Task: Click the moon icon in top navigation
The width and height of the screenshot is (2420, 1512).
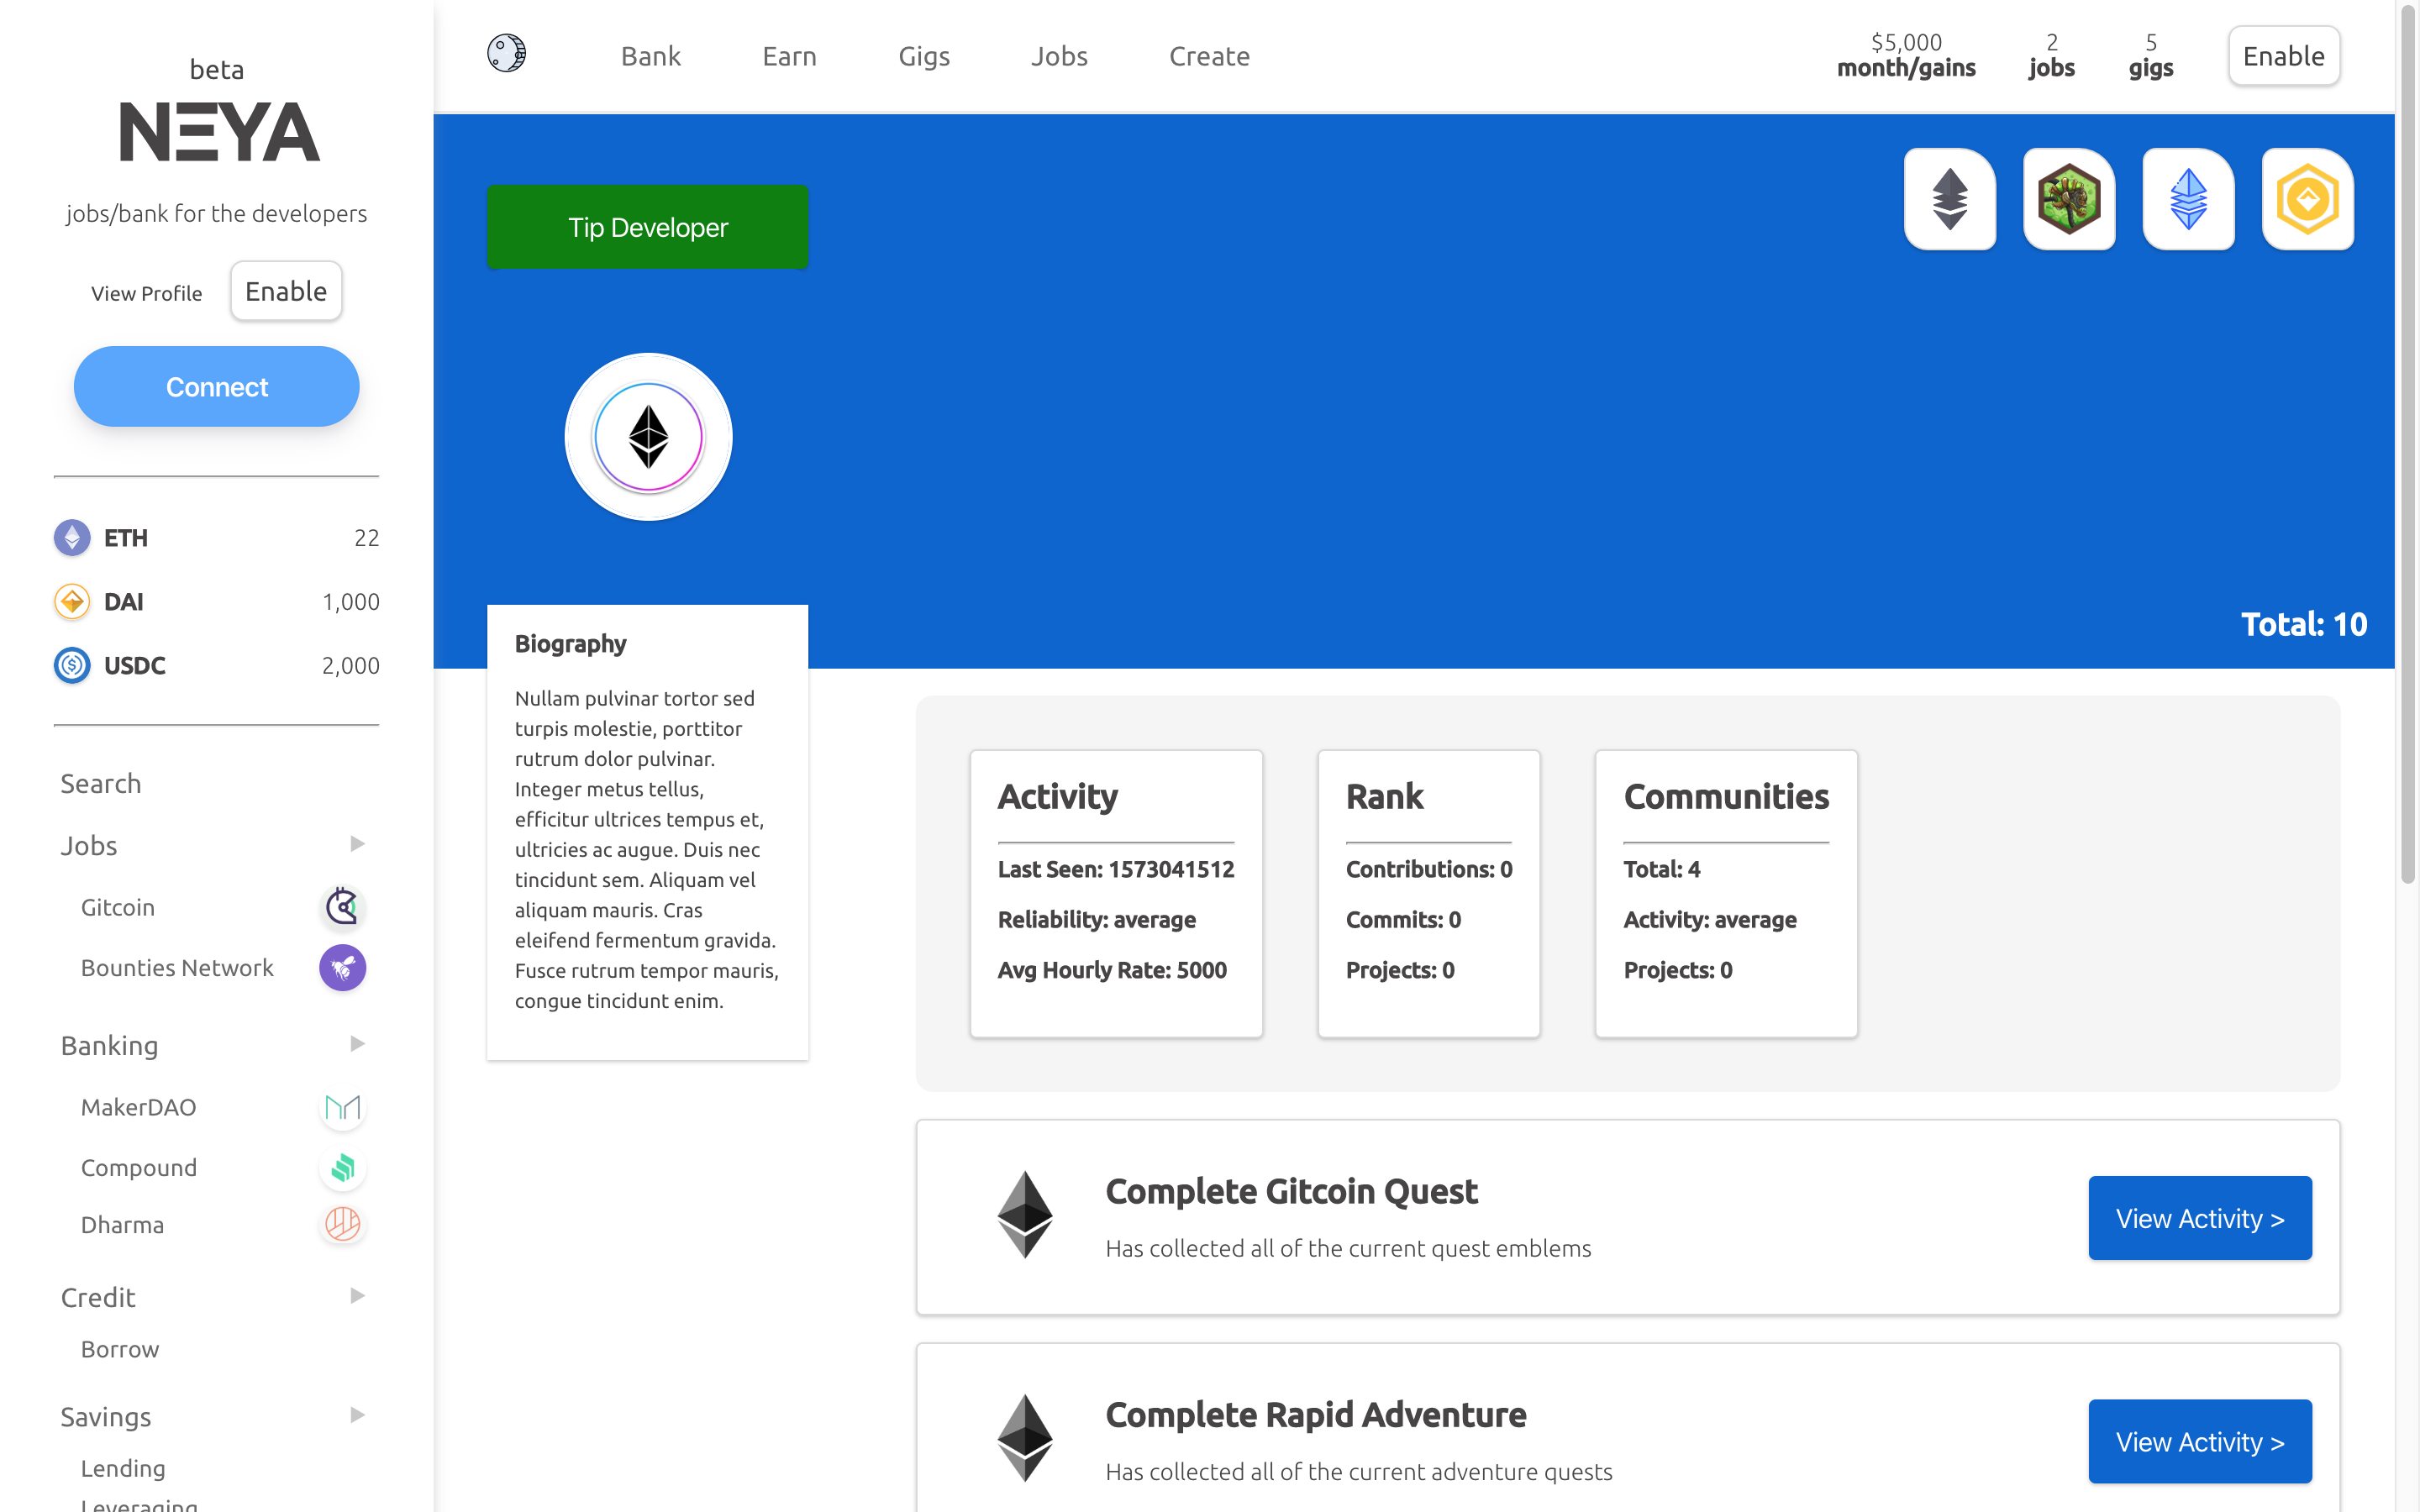Action: [506, 54]
